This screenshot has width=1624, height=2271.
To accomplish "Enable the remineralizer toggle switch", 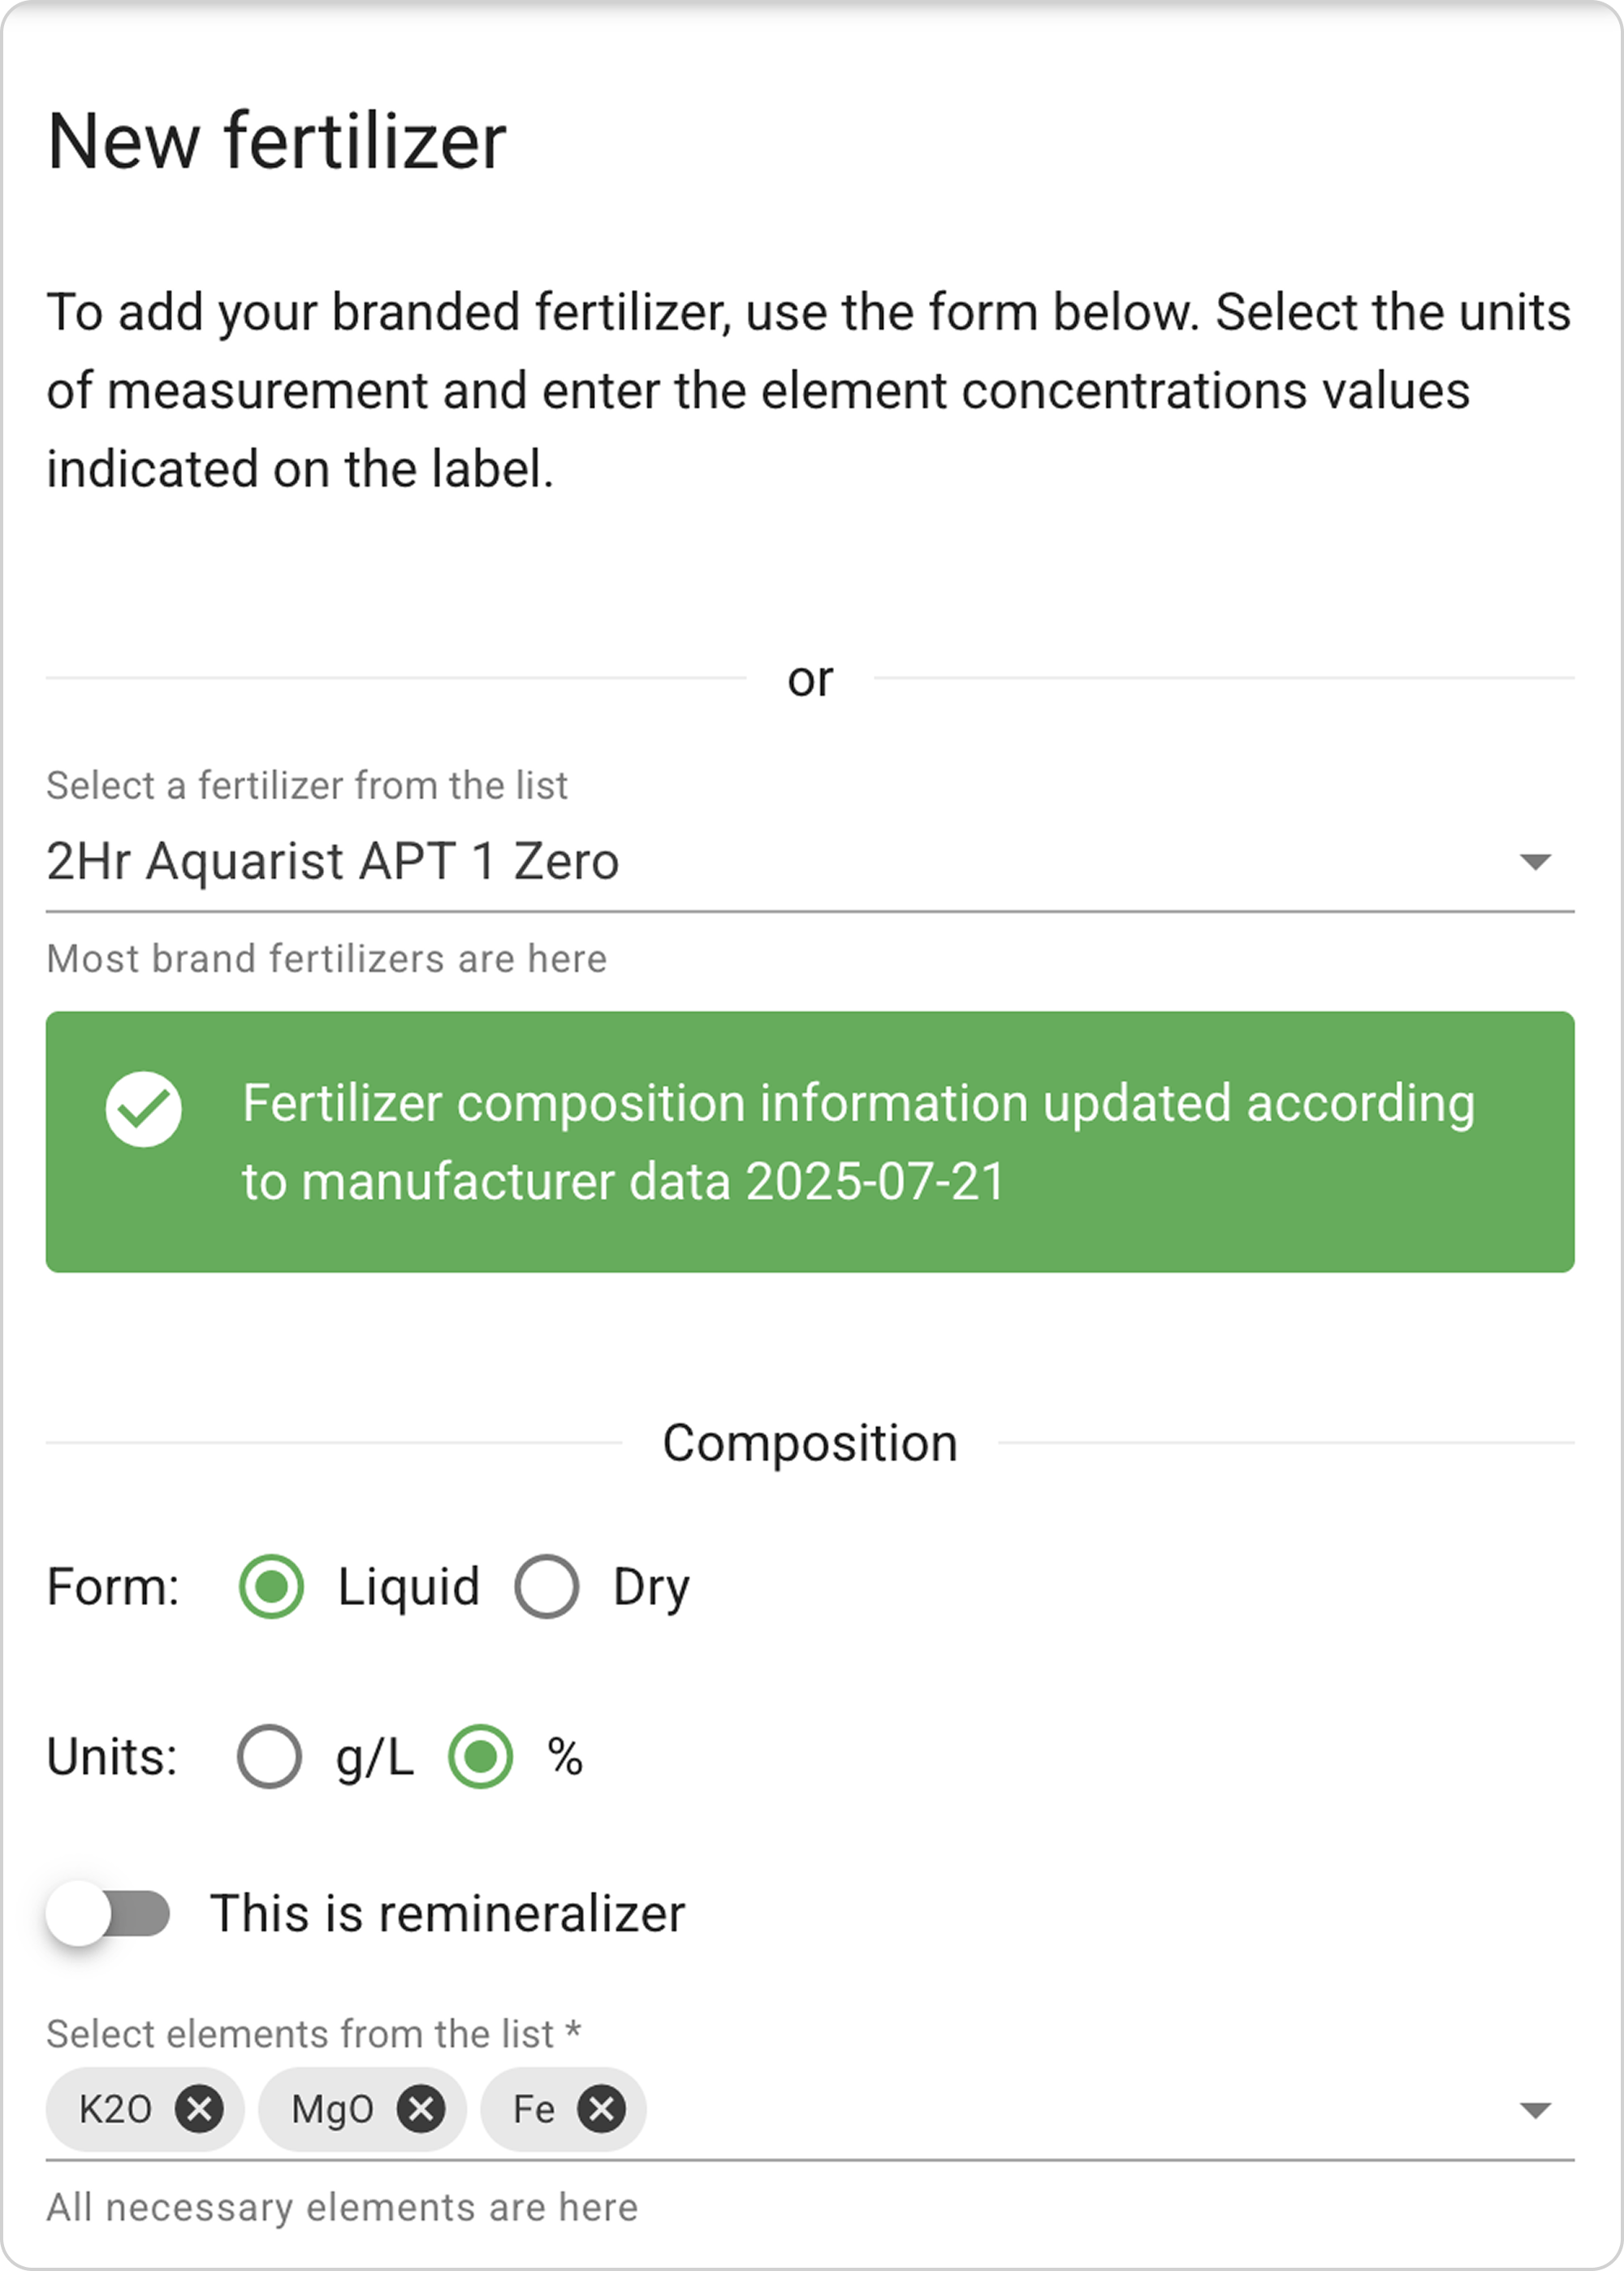I will tap(108, 1914).
